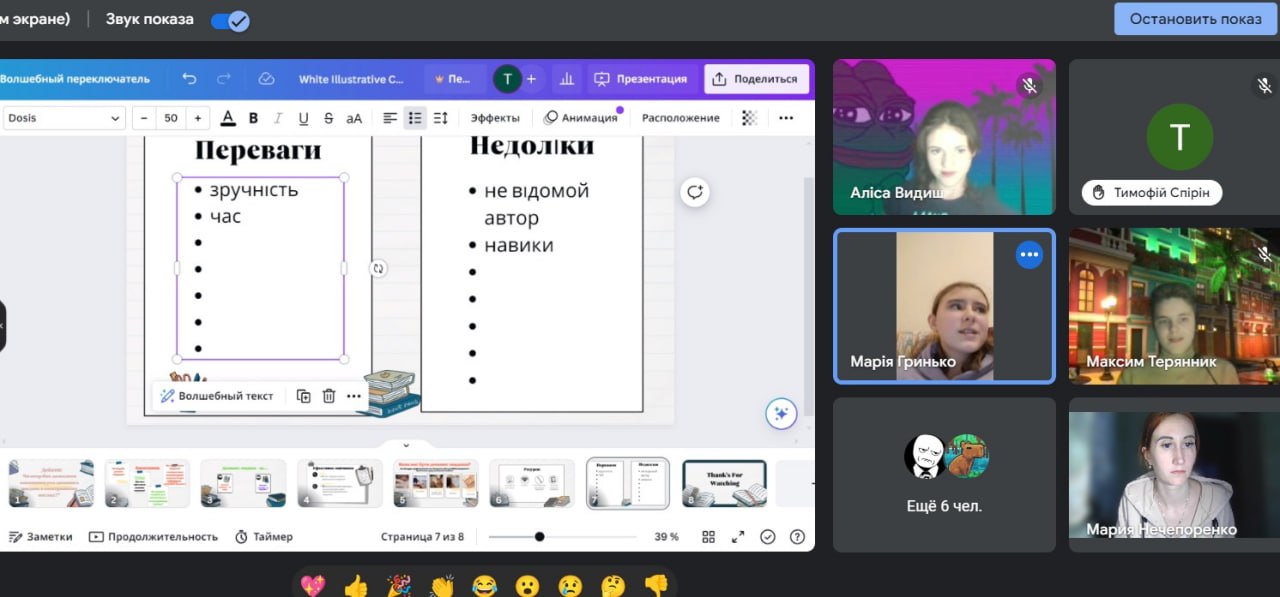
Task: Duplicate the selected element
Action: (303, 396)
